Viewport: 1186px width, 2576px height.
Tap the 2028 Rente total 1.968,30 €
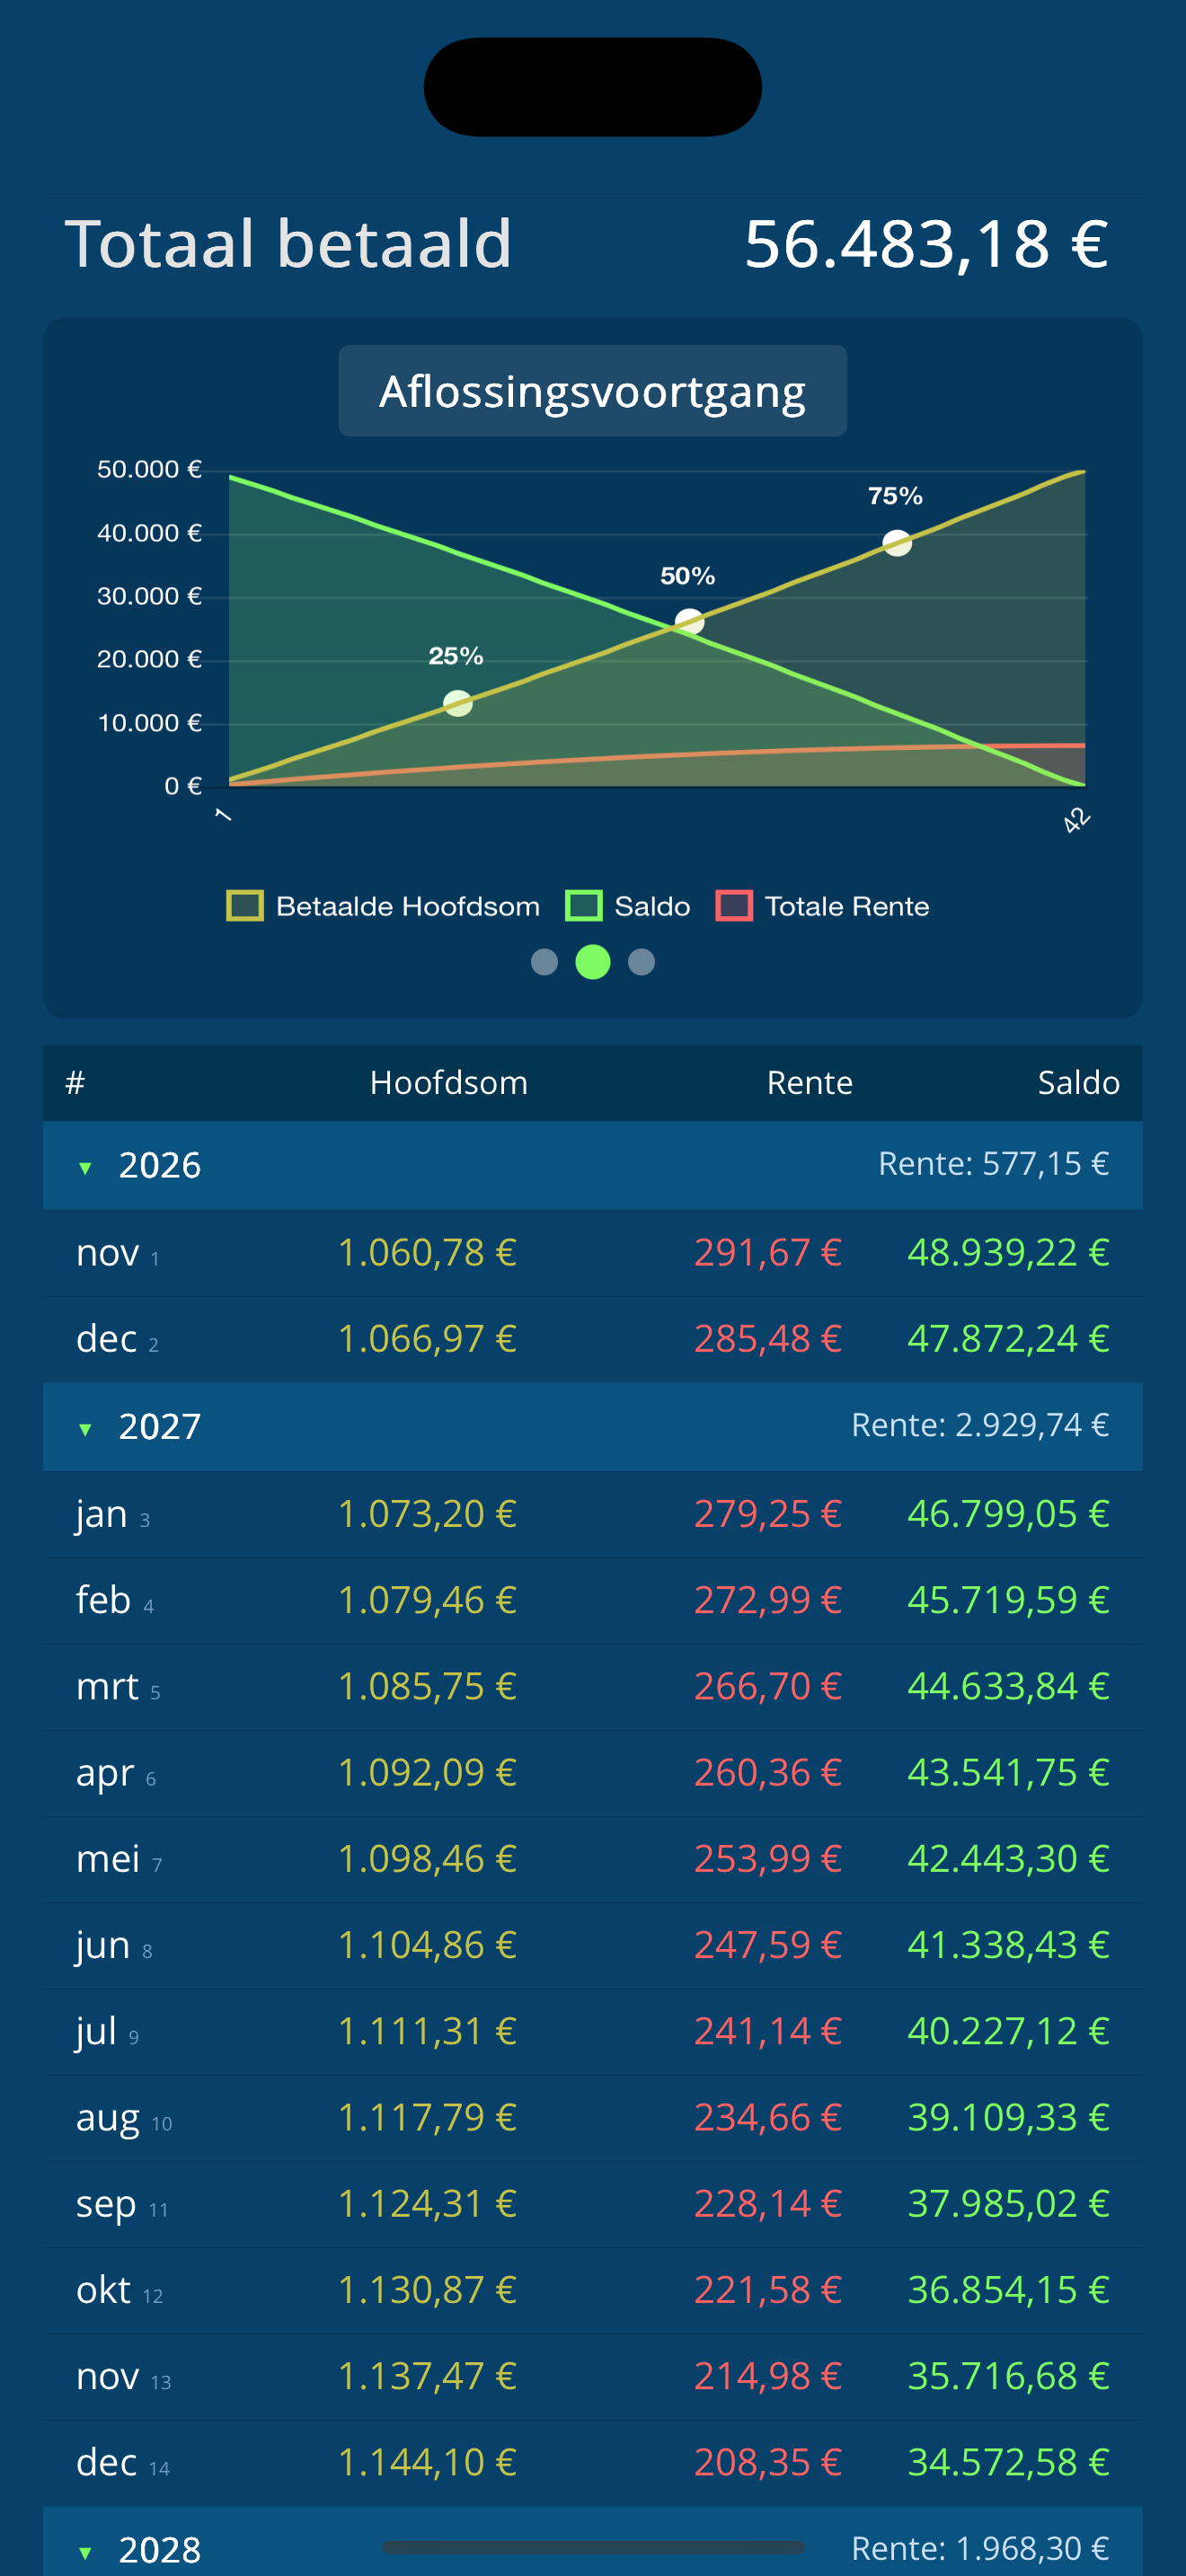[x=980, y=2548]
